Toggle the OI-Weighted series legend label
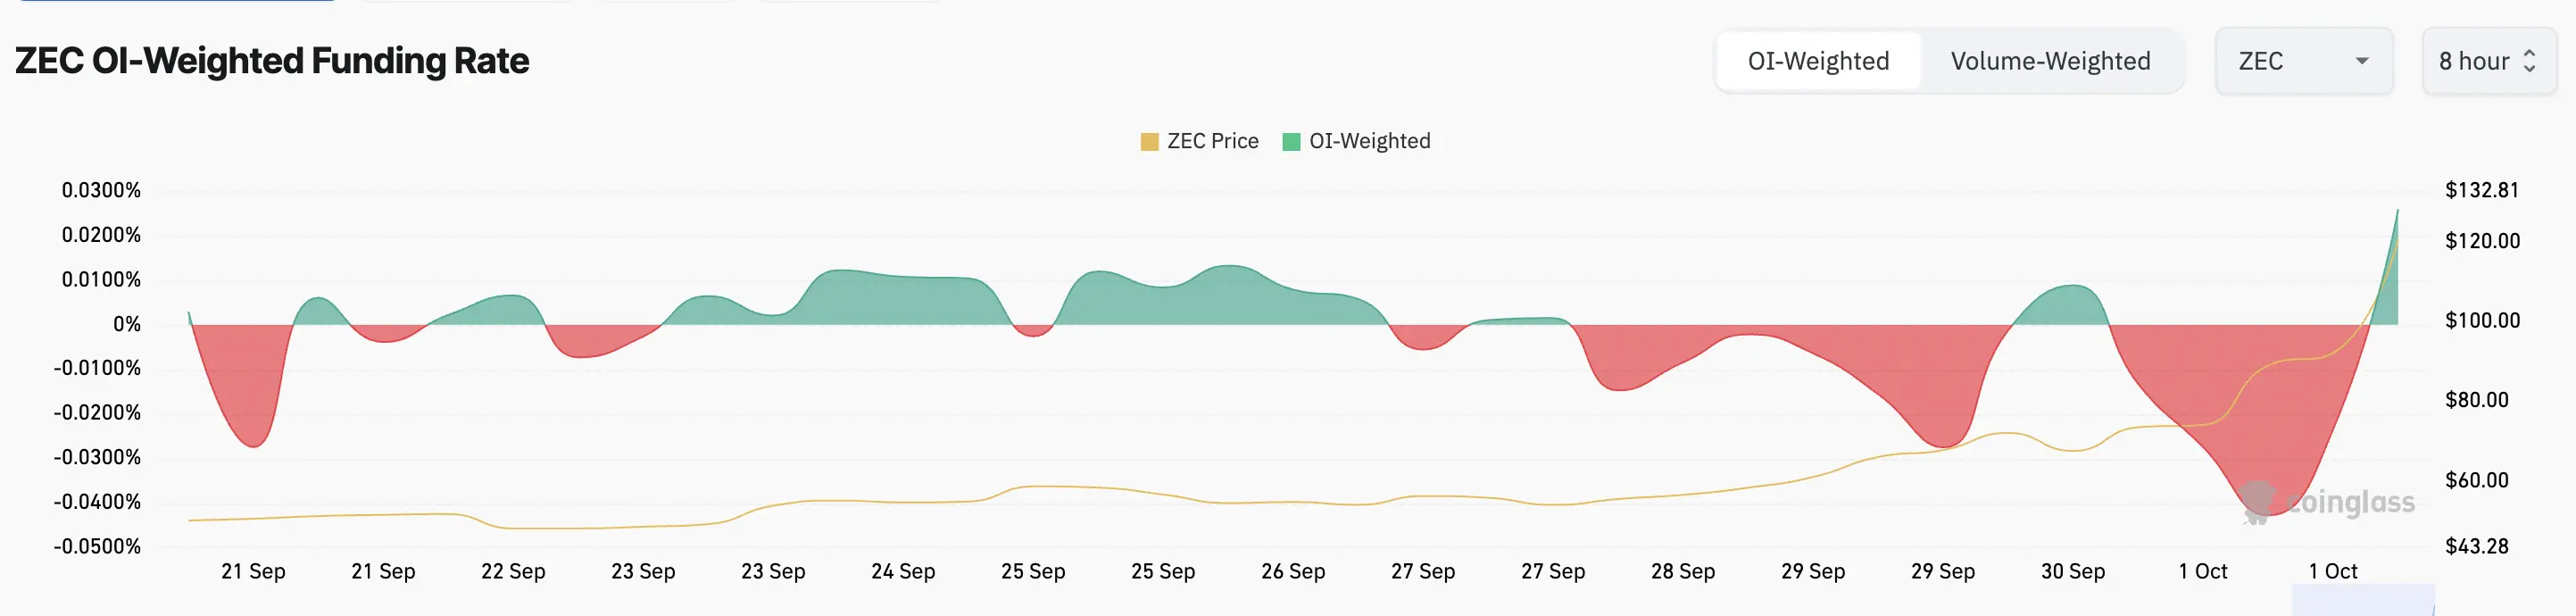 (x=1369, y=141)
